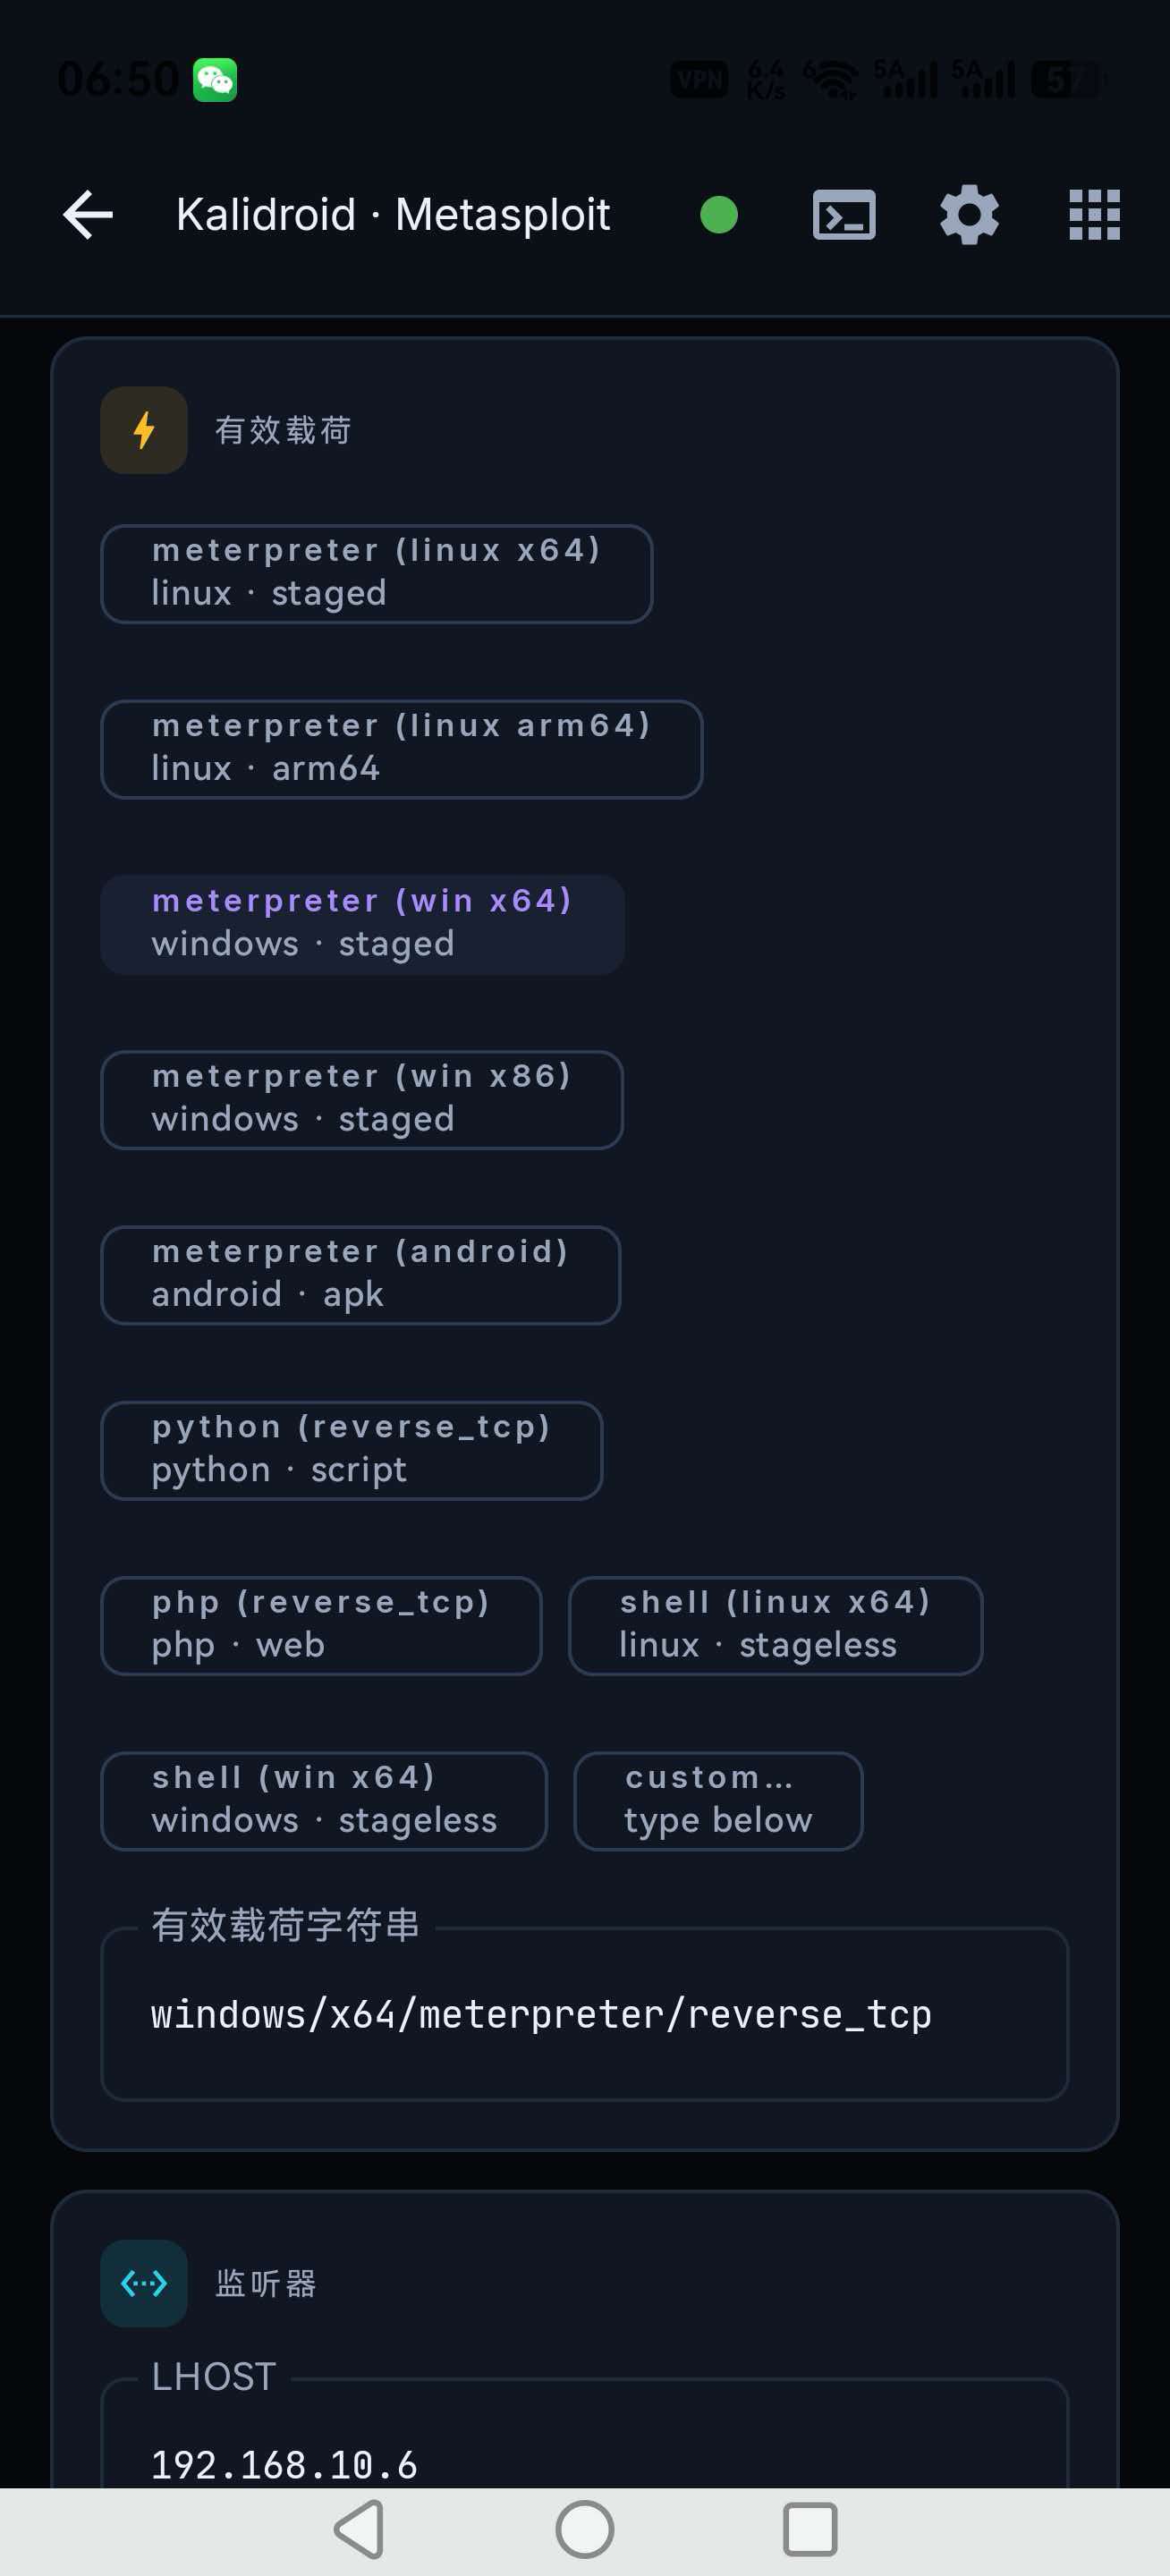Image resolution: width=1170 pixels, height=2576 pixels.
Task: Choose shell (win x64) stageless chip
Action: (x=324, y=1801)
